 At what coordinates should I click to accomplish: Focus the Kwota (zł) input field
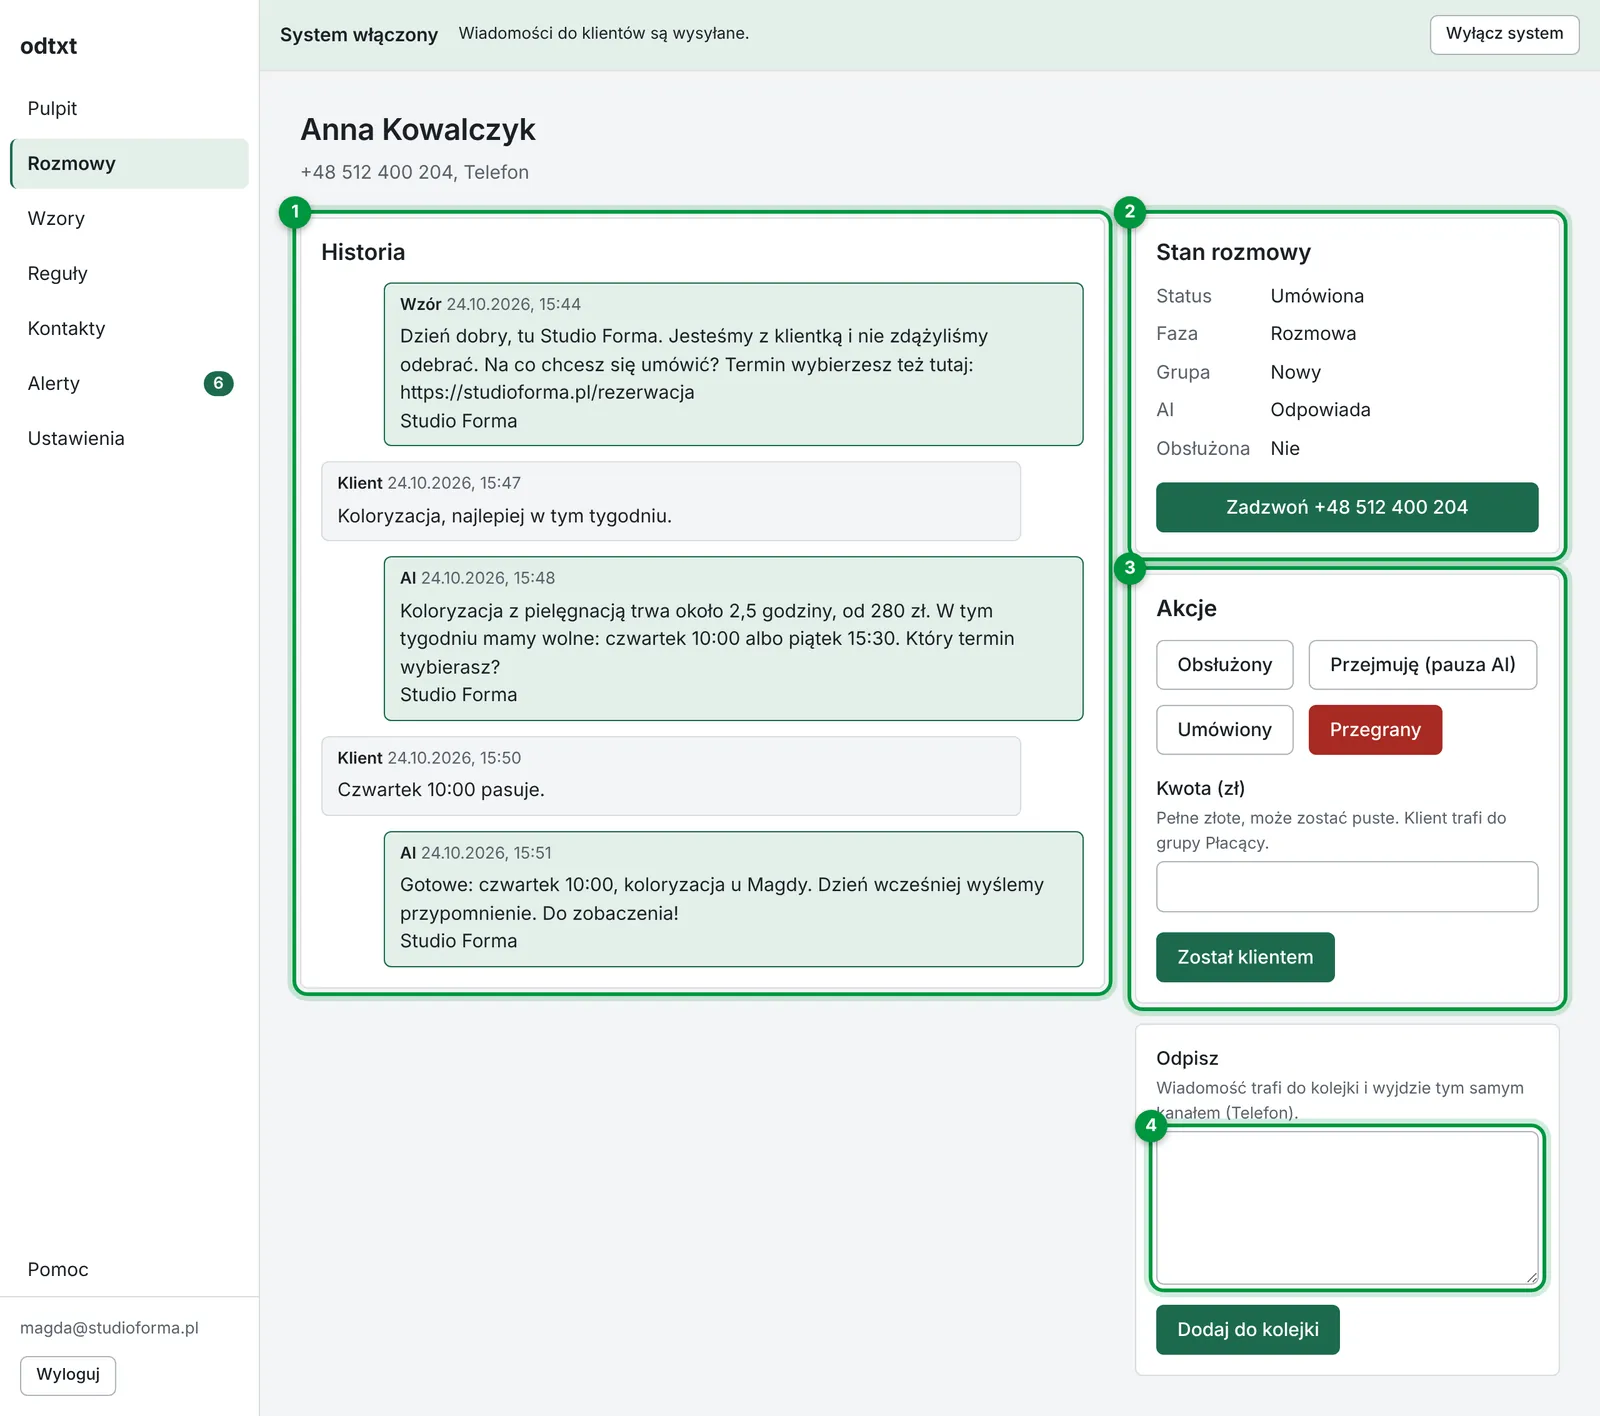tap(1347, 887)
